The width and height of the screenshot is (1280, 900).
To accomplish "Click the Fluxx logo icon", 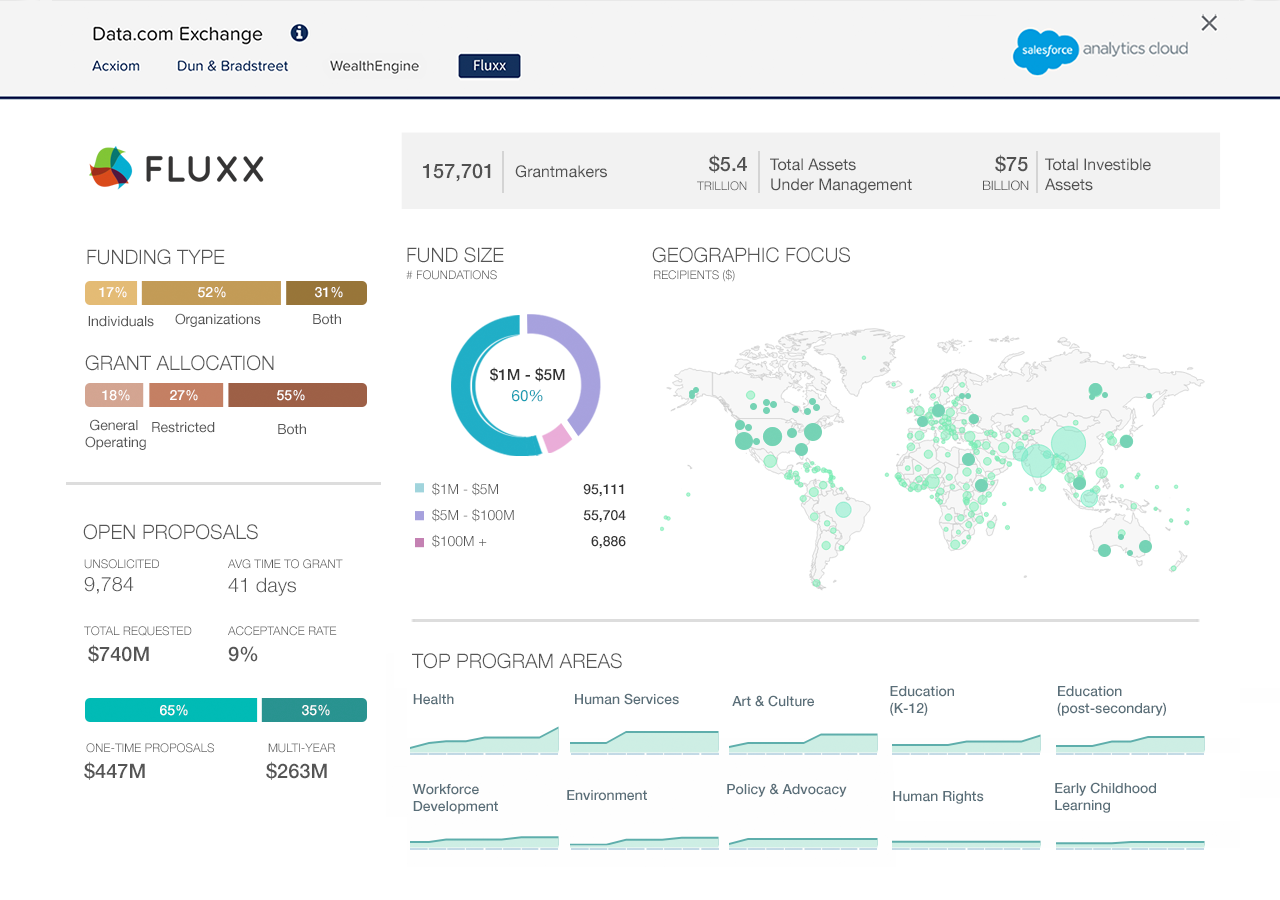I will (110, 168).
